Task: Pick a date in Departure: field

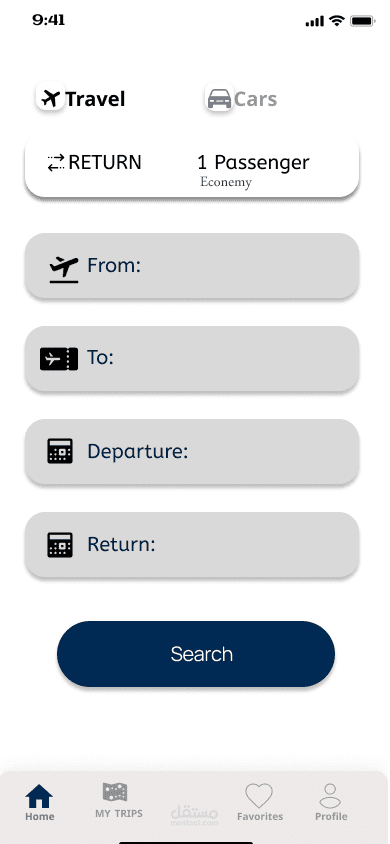Action: pos(192,452)
